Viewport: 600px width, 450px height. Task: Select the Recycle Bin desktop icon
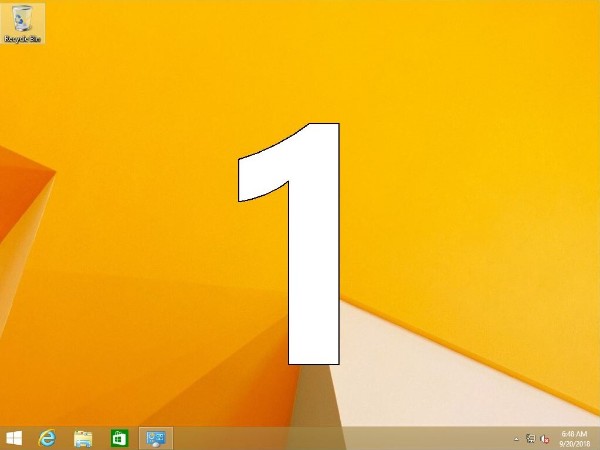tap(22, 24)
